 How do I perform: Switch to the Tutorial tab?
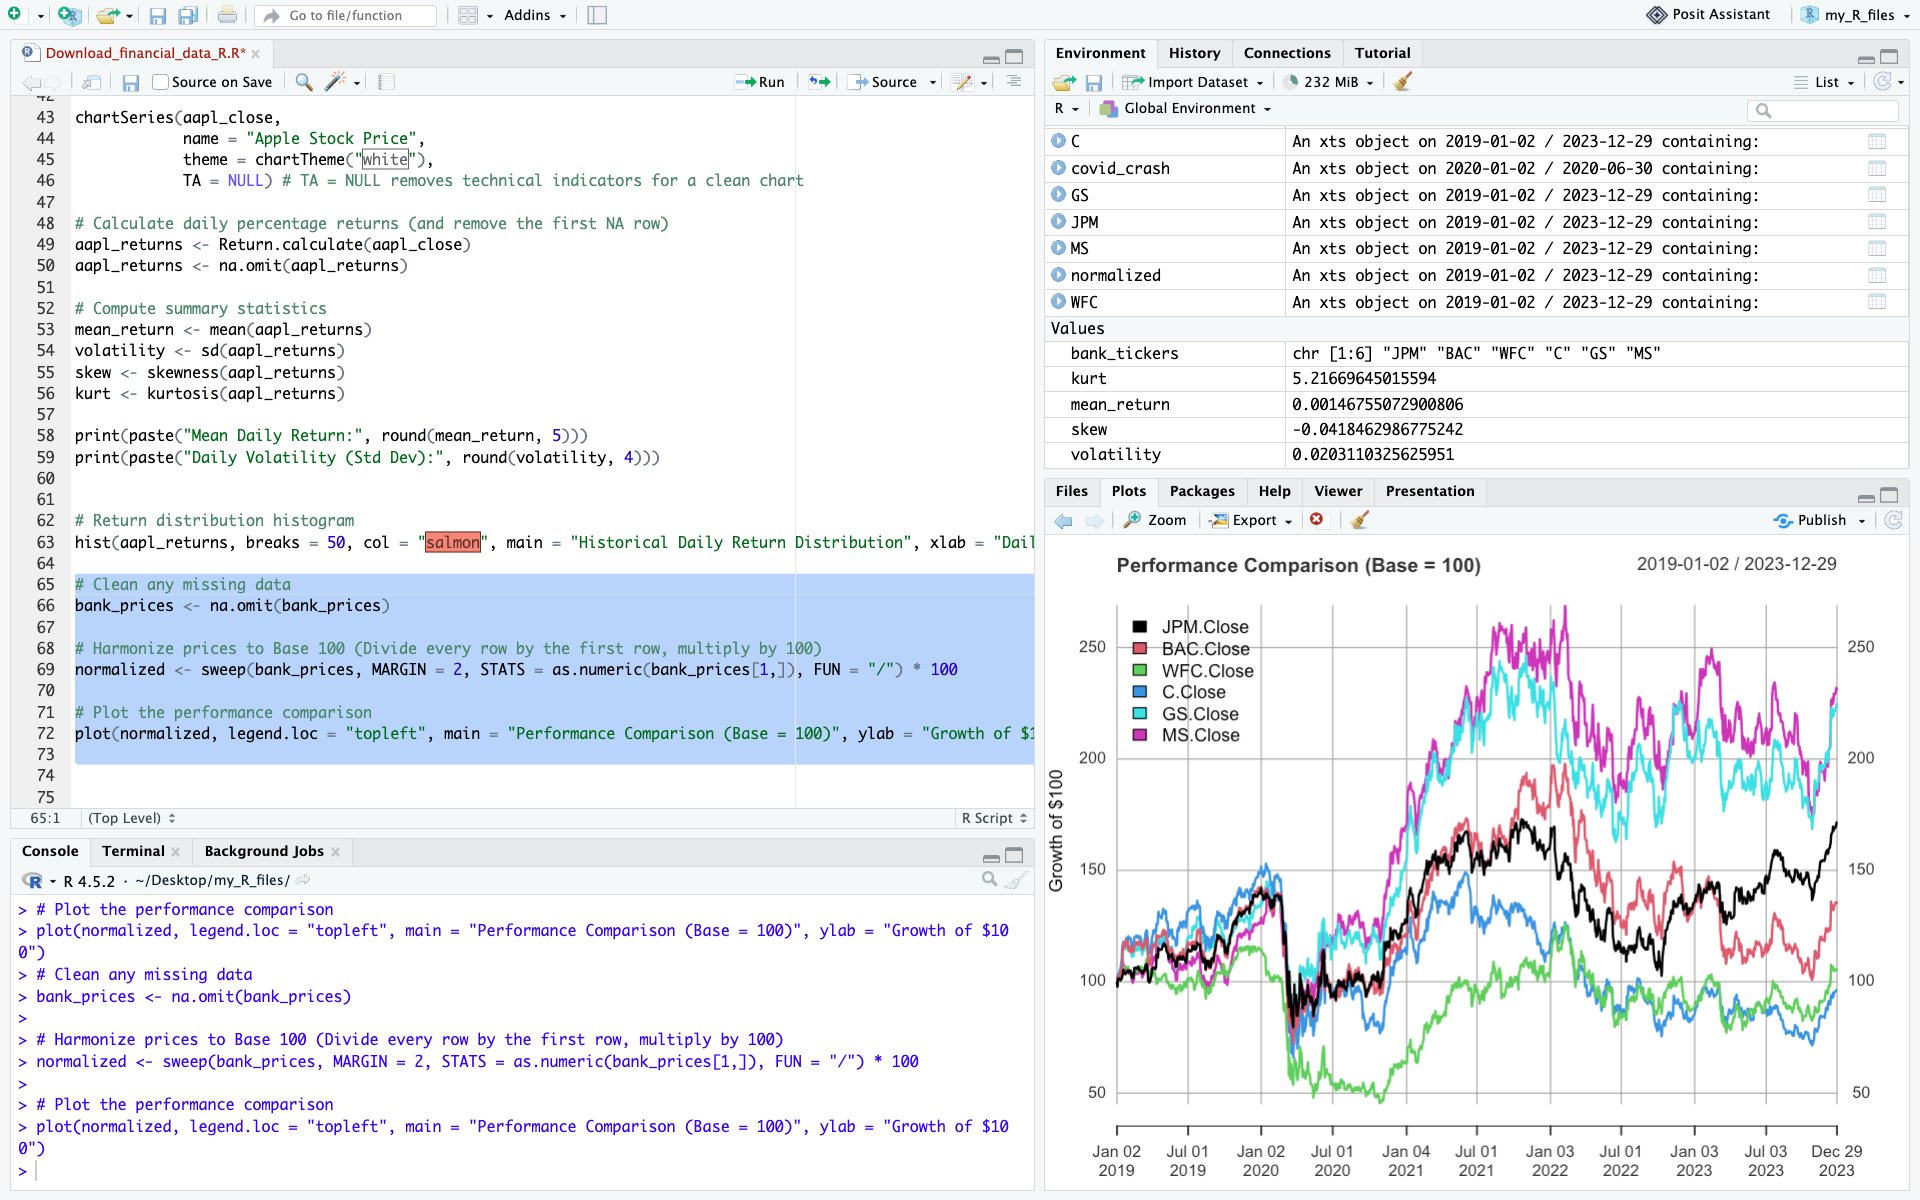1382,53
